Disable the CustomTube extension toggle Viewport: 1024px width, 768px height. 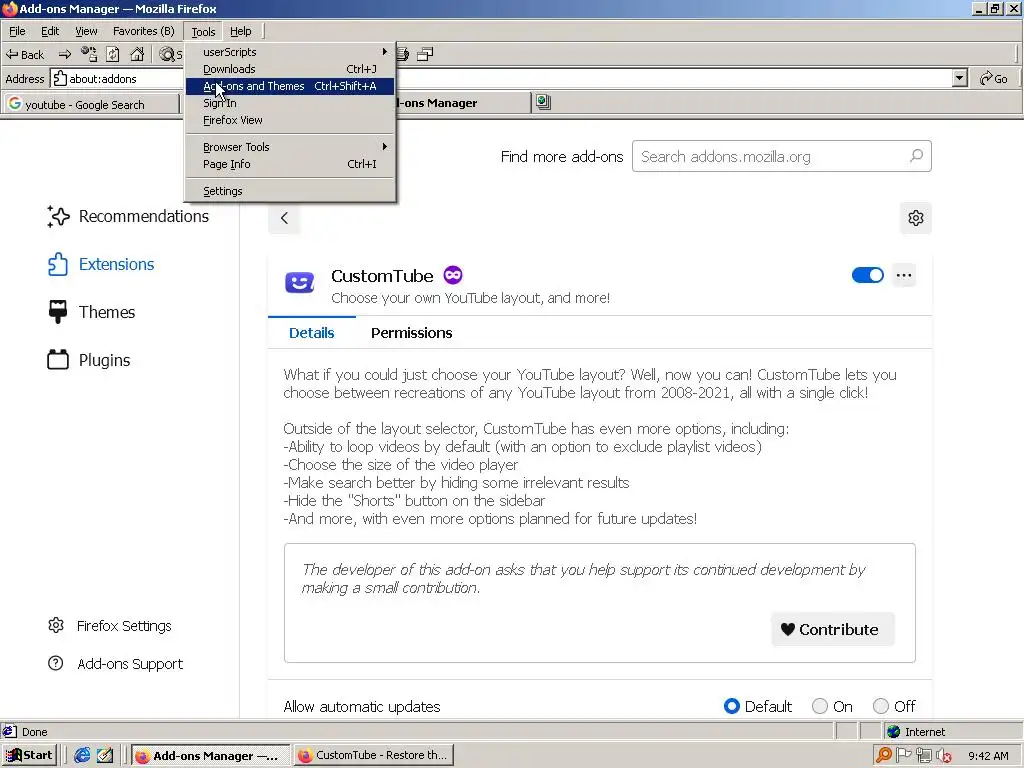click(867, 275)
